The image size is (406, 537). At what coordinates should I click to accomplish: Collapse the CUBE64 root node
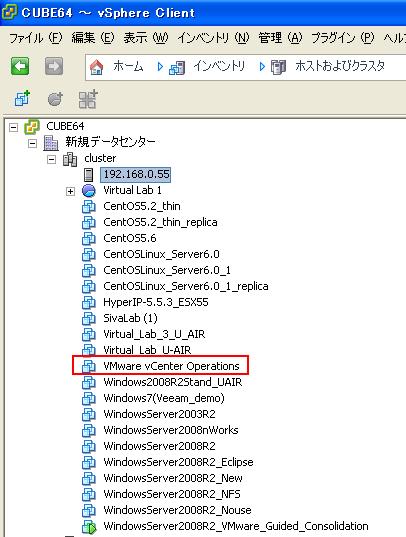(13, 127)
